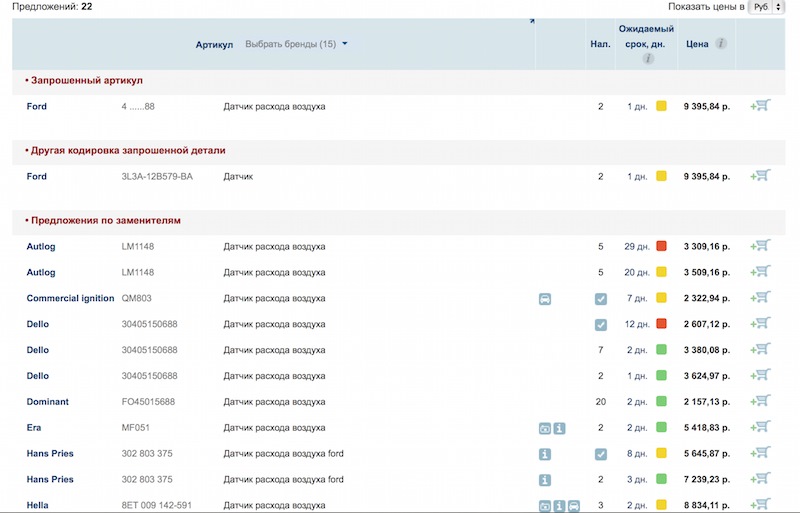
Task: Sort by Артикул column header
Action: click(214, 45)
